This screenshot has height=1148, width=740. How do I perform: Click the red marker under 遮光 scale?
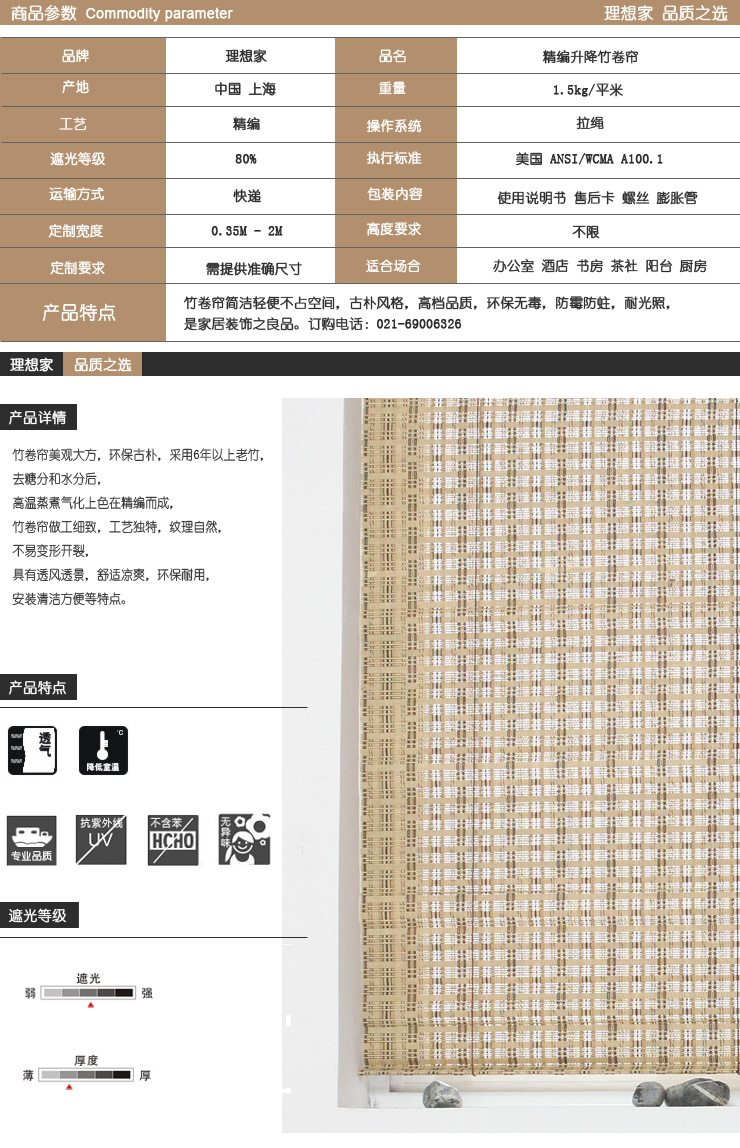[x=91, y=1004]
